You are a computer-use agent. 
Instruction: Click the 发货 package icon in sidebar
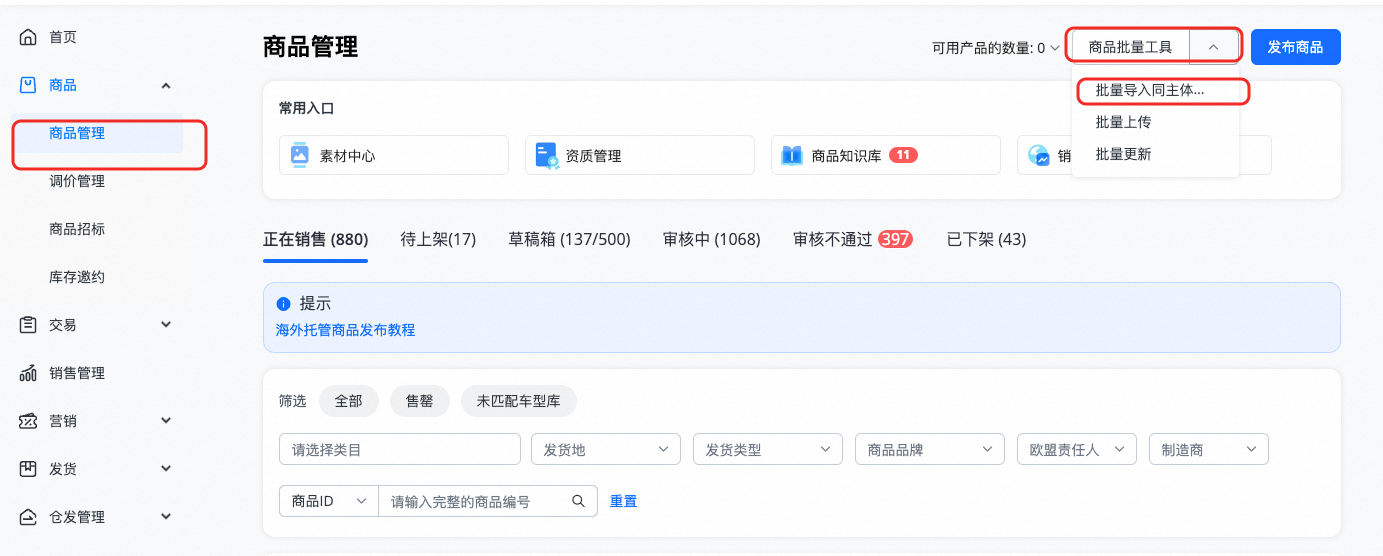(x=28, y=469)
